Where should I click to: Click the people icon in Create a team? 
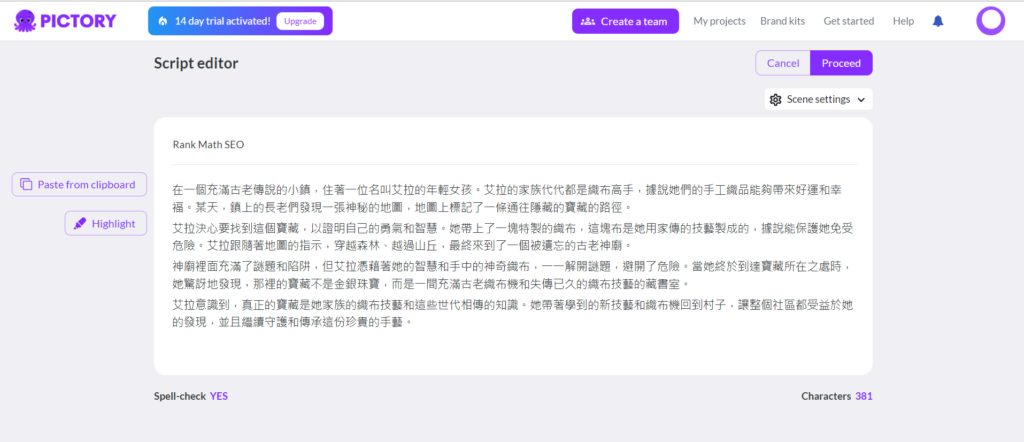point(587,21)
